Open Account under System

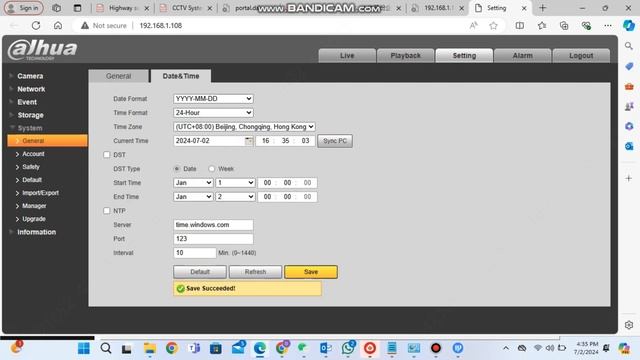[33, 154]
